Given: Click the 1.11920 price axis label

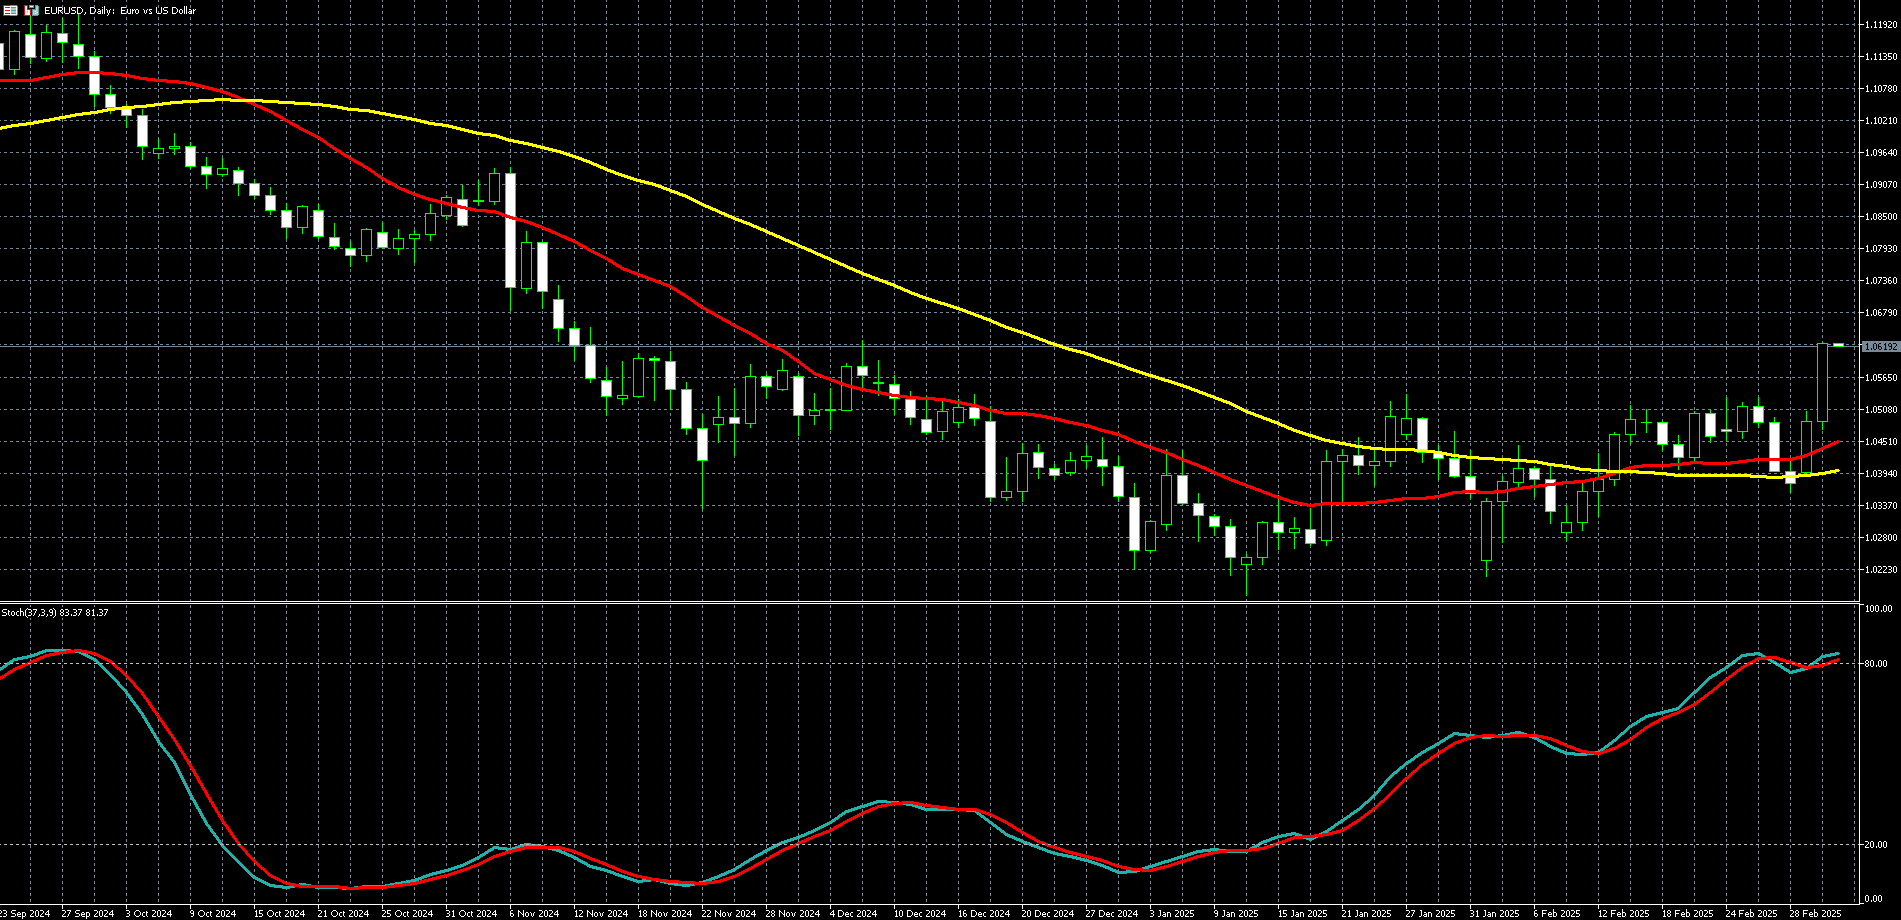Looking at the screenshot, I should click(1881, 25).
